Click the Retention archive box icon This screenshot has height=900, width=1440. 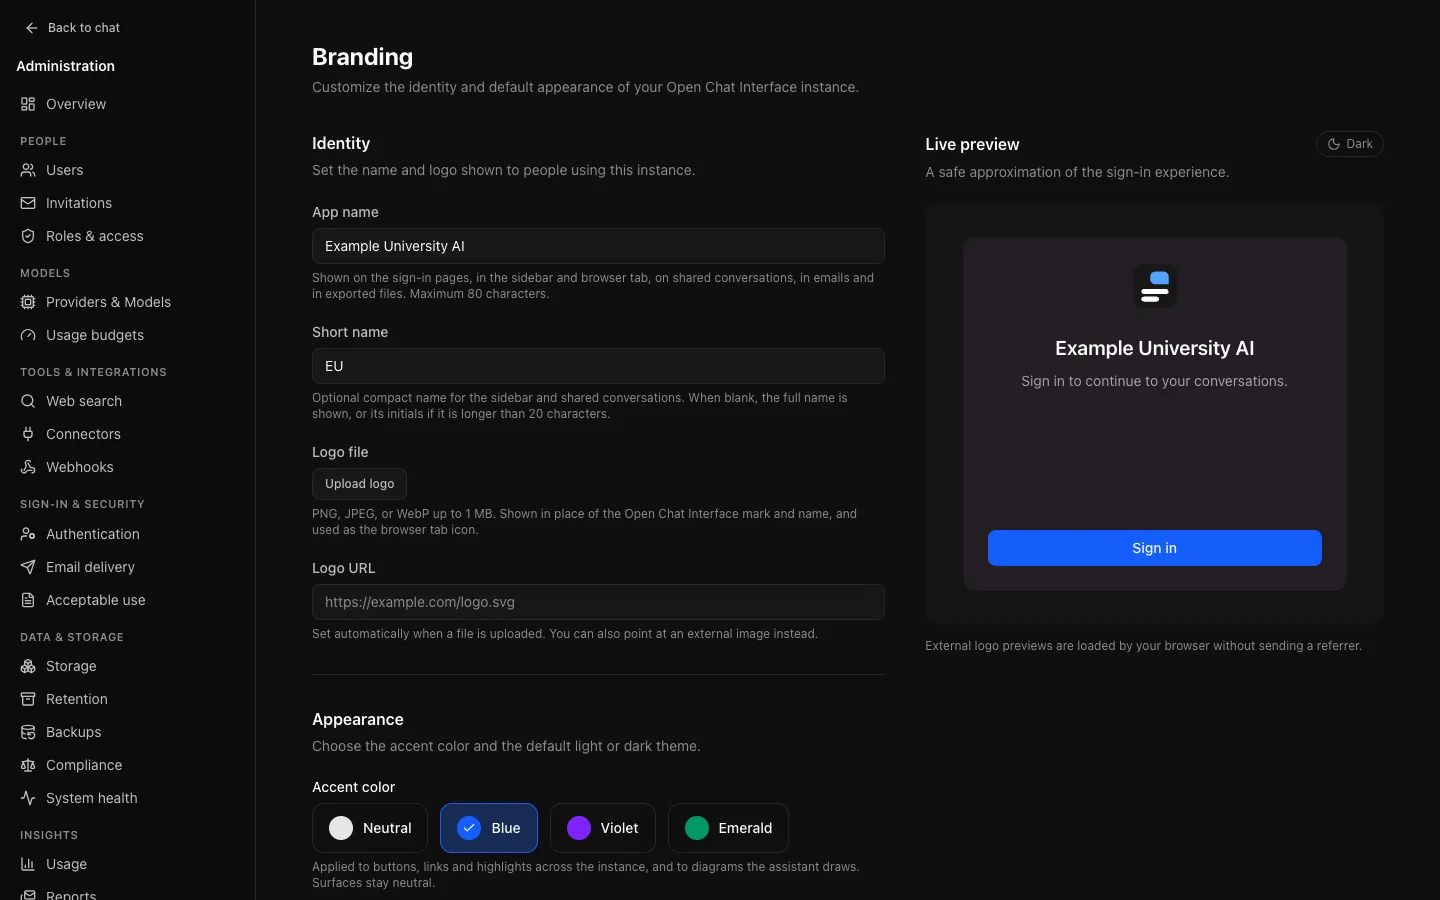pyautogui.click(x=28, y=699)
